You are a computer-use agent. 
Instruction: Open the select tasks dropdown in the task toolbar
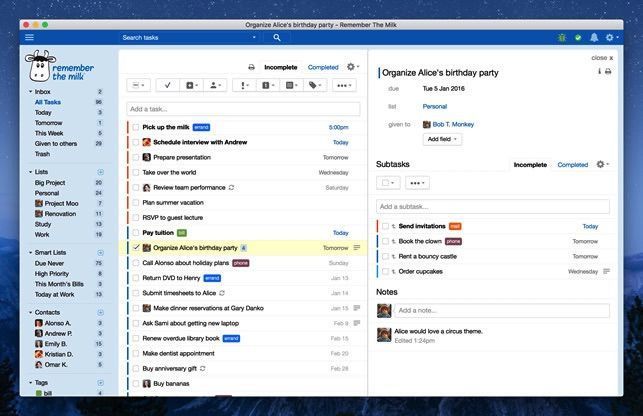tap(138, 85)
